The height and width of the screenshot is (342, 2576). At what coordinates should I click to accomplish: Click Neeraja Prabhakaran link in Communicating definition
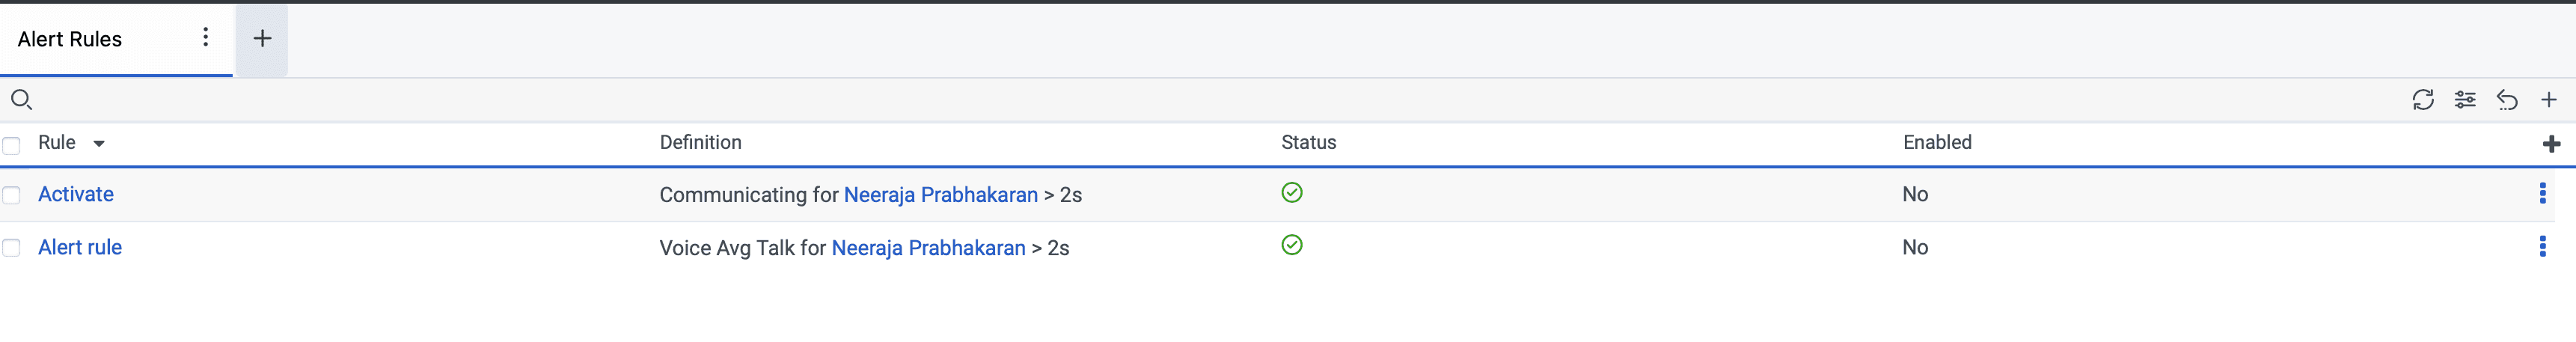940,195
